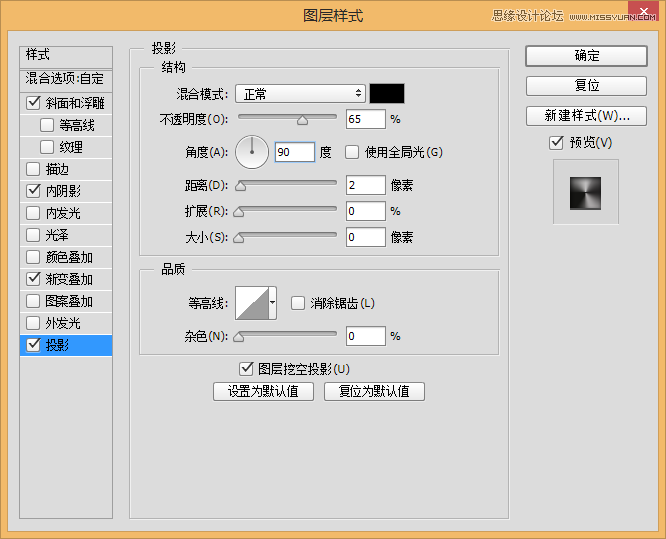Viewport: 666px width, 539px height.
Task: Enable 内发光 checkbox
Action: 33,213
